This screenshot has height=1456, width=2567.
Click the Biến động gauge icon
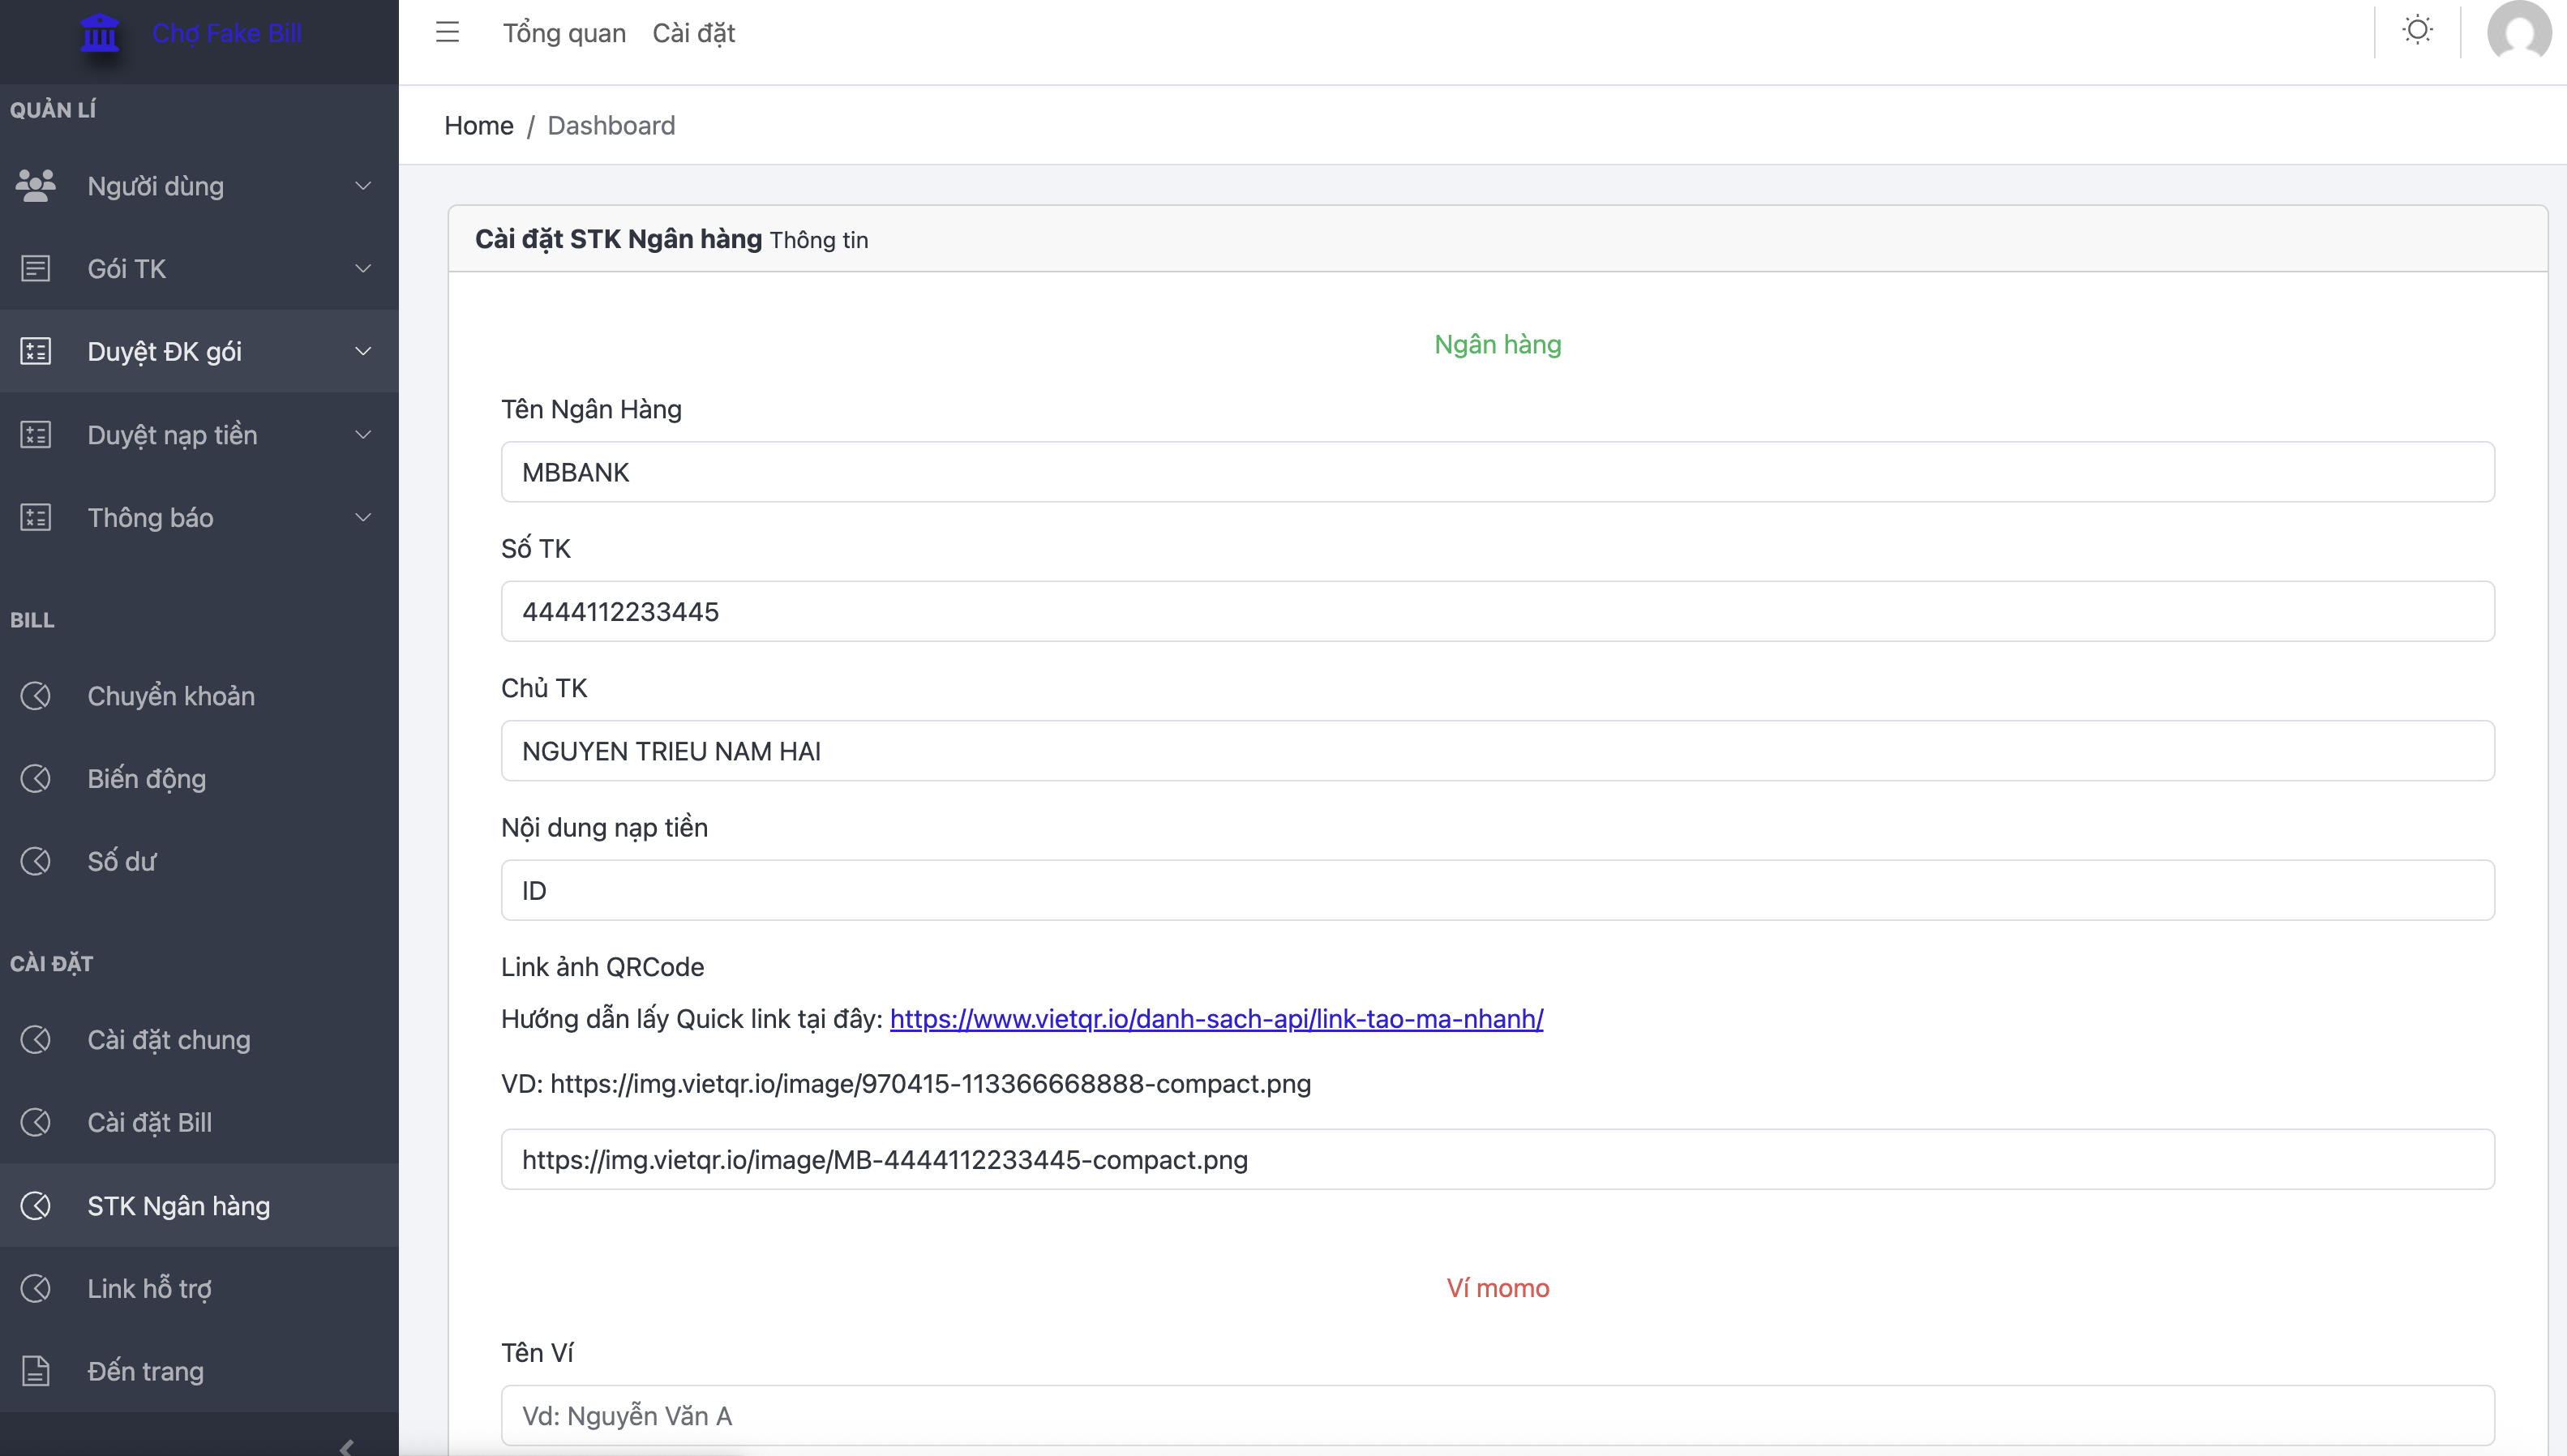(36, 779)
